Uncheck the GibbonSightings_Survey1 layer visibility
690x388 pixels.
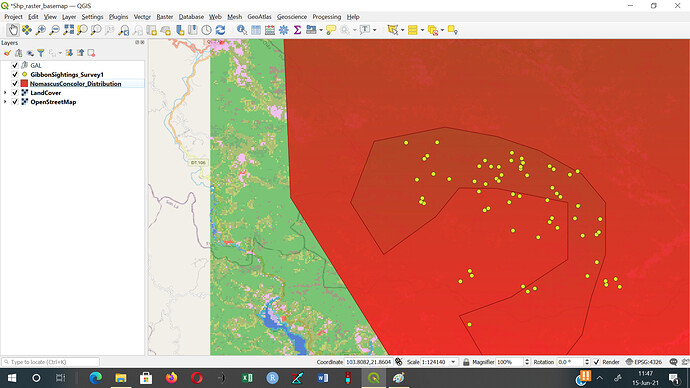[15, 75]
